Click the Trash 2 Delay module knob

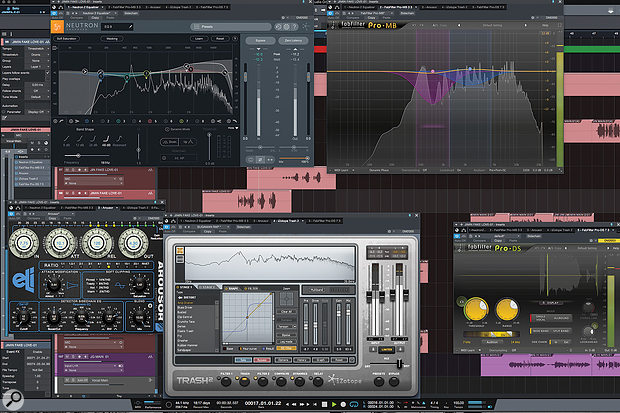click(318, 382)
